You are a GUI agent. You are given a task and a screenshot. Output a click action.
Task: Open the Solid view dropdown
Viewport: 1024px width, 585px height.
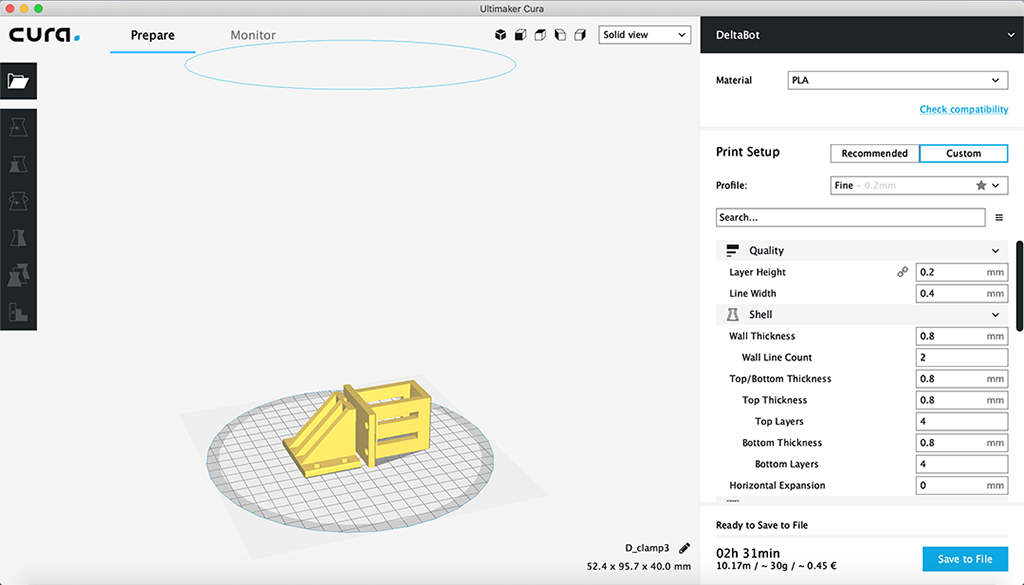click(x=645, y=35)
